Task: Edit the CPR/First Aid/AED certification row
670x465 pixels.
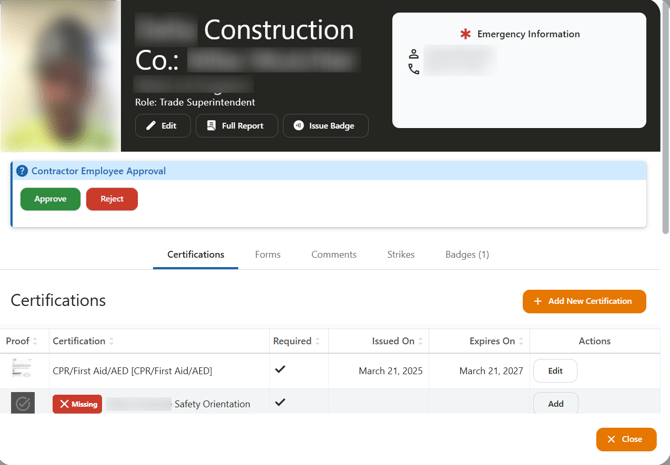Action: click(555, 371)
